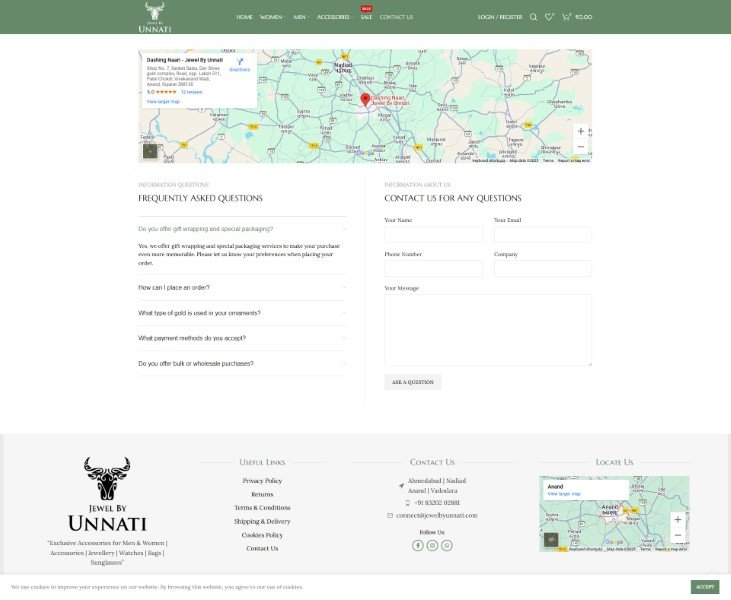
Task: Click 'View larger map' on main map card
Action: click(163, 102)
